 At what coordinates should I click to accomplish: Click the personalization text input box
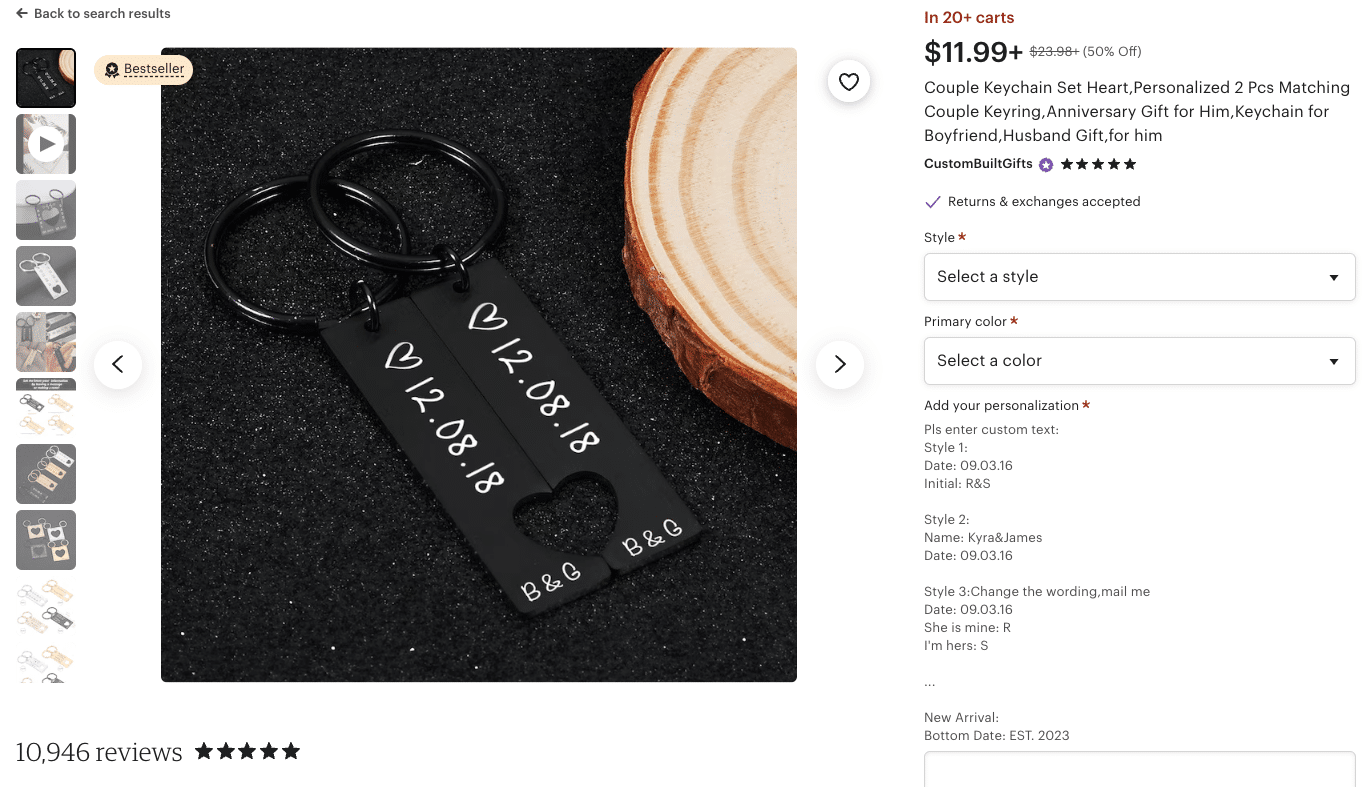pyautogui.click(x=1139, y=770)
